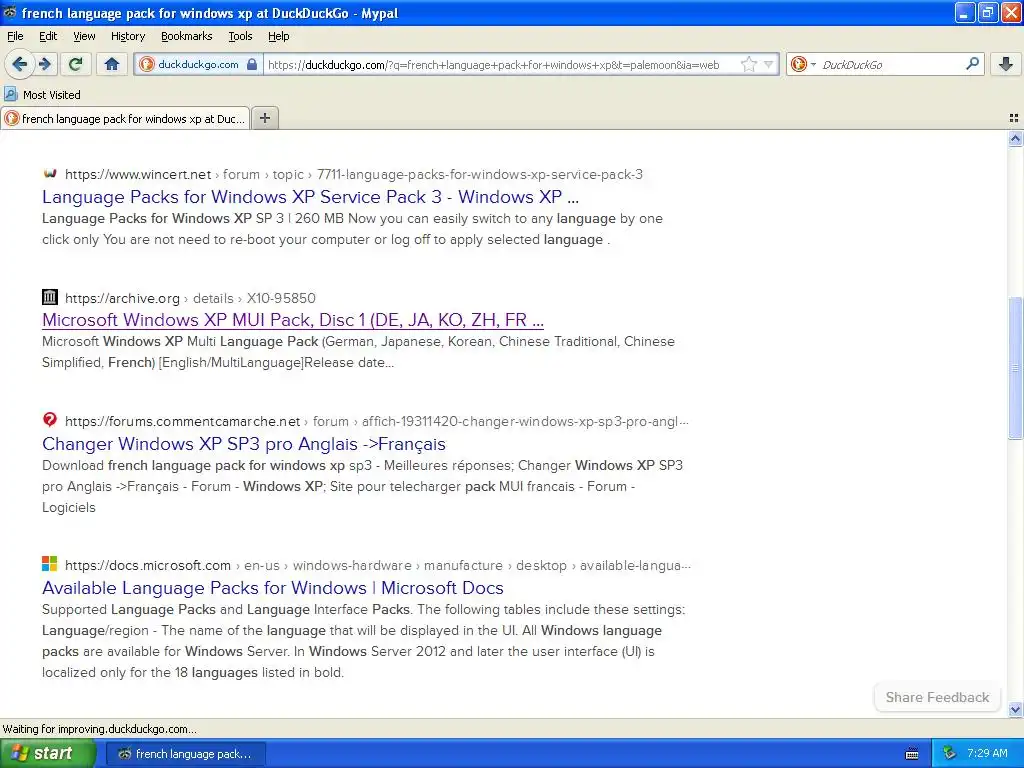Open Language Packs for Windows XP Service Pack 3 result
1024x768 pixels.
[x=310, y=197]
